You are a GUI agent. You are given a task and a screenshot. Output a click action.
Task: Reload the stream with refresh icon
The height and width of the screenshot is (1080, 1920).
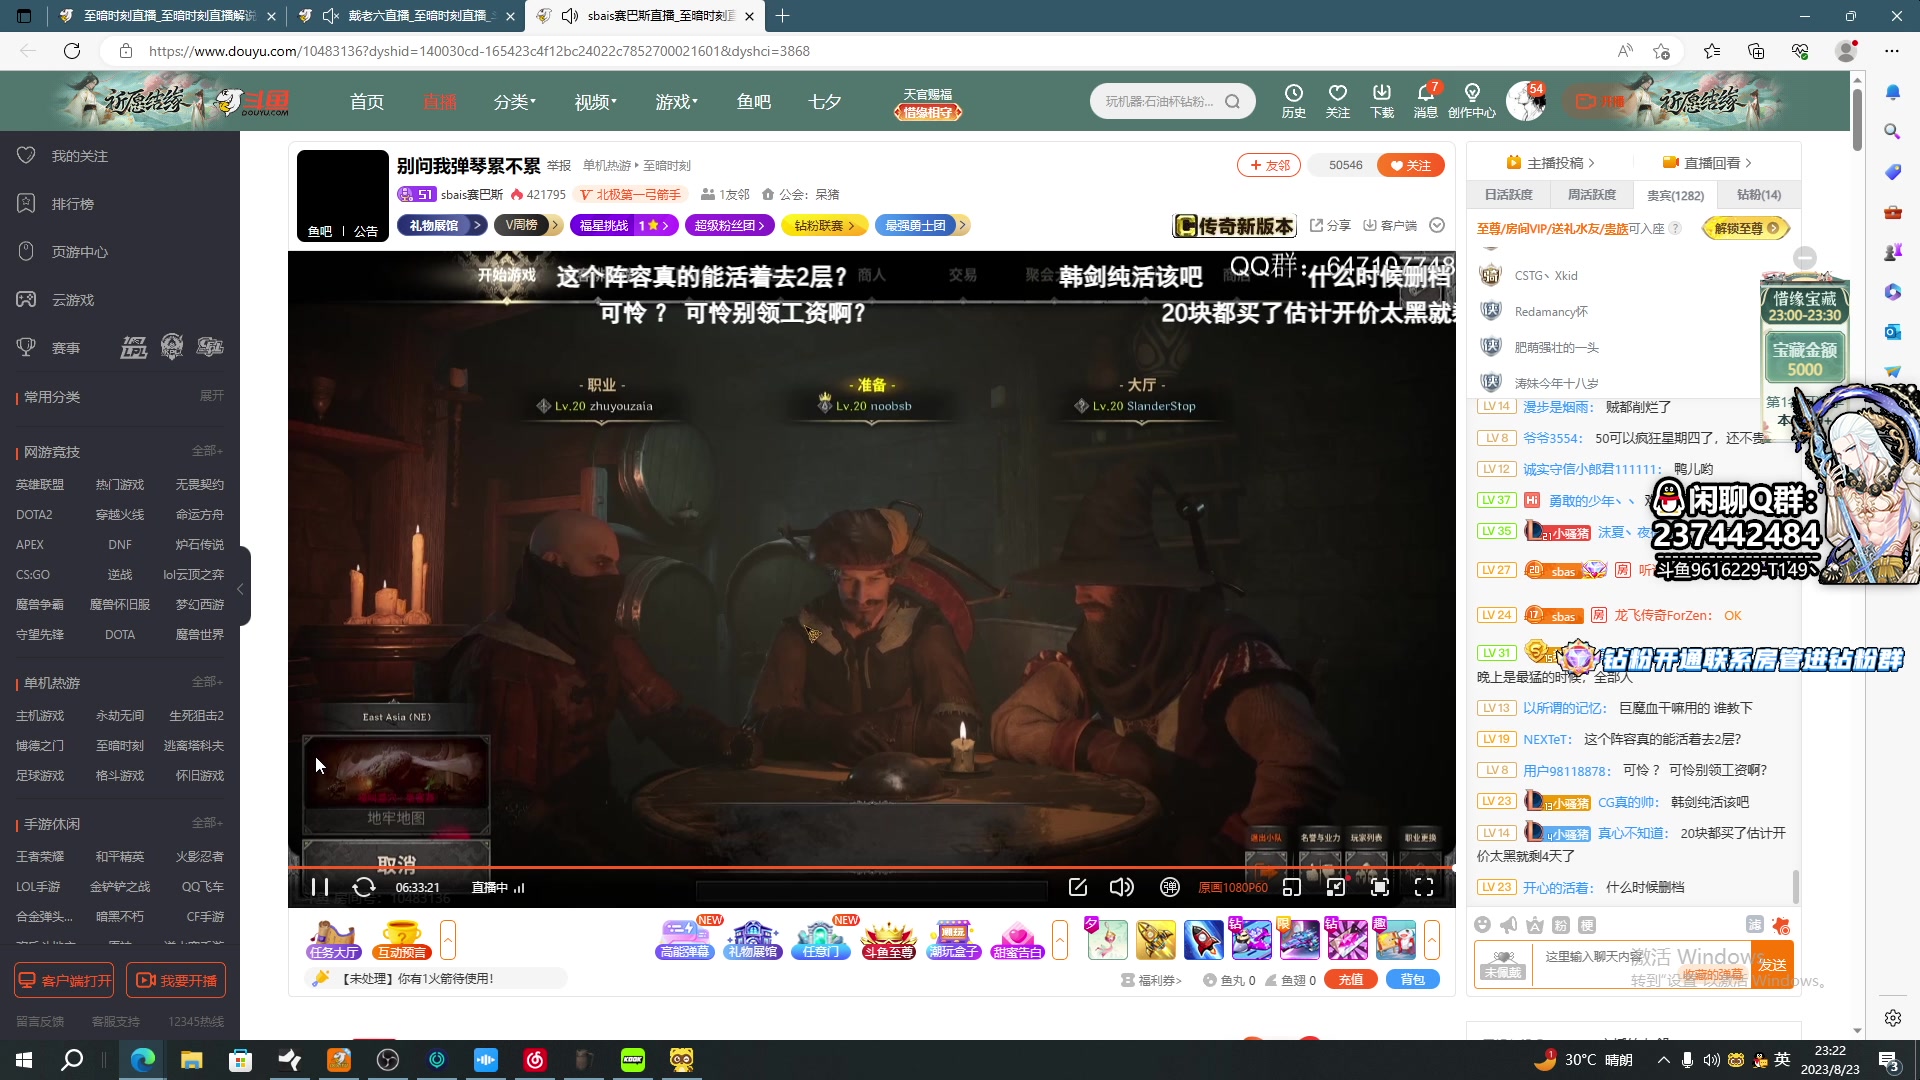364,887
